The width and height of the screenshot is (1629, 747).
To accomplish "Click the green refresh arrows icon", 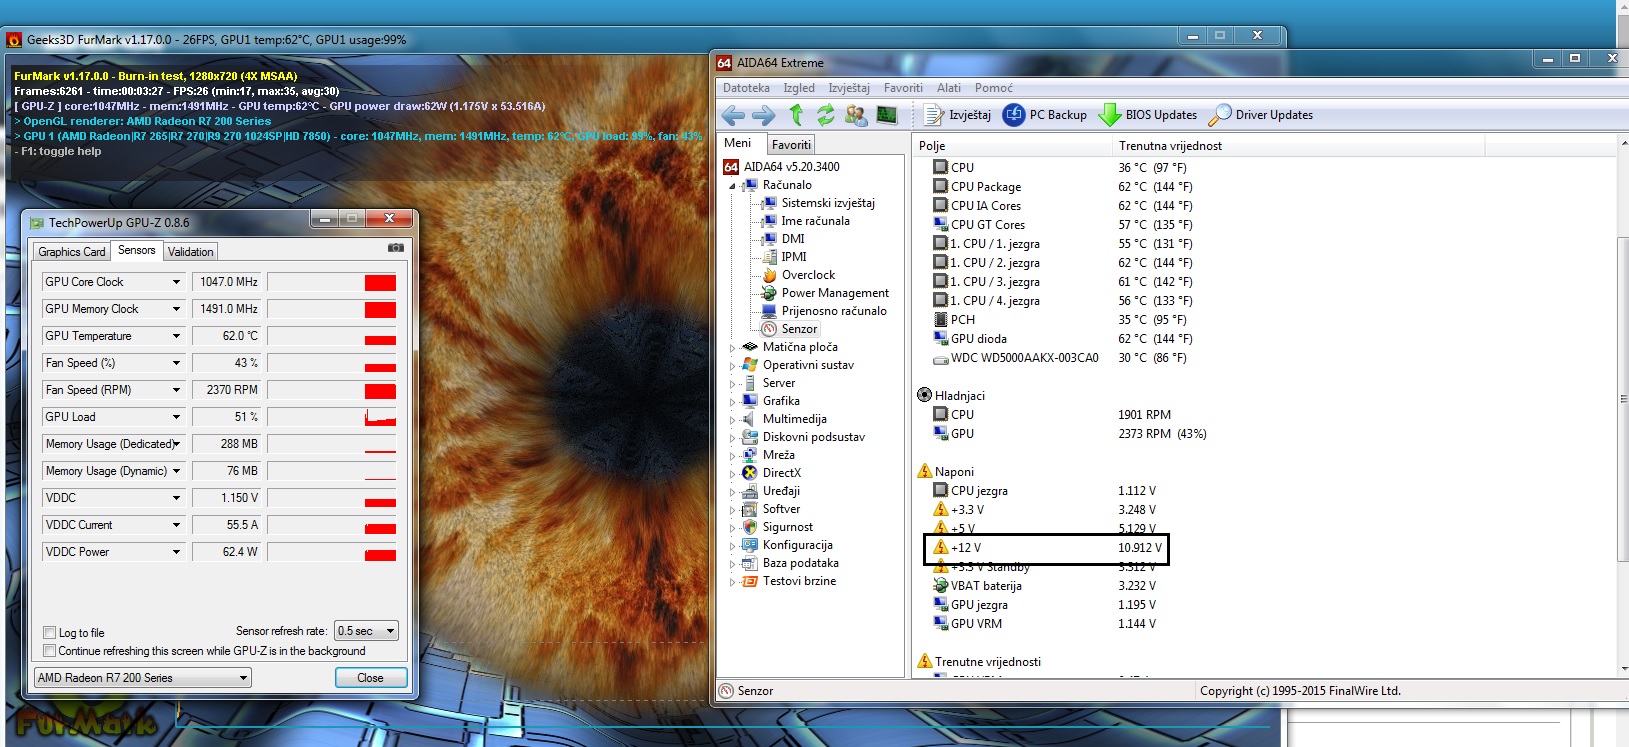I will (x=825, y=115).
